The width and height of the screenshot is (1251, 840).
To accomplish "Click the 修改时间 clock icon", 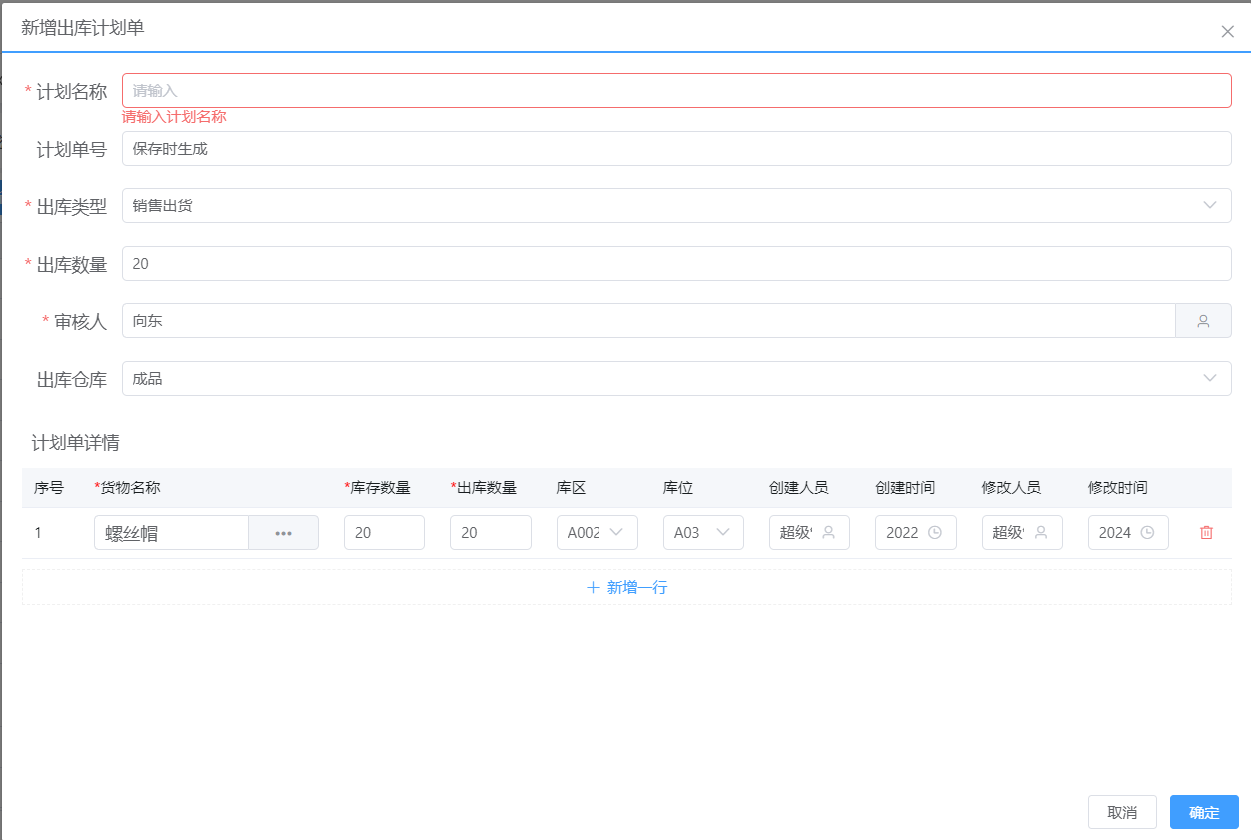I will 1147,533.
